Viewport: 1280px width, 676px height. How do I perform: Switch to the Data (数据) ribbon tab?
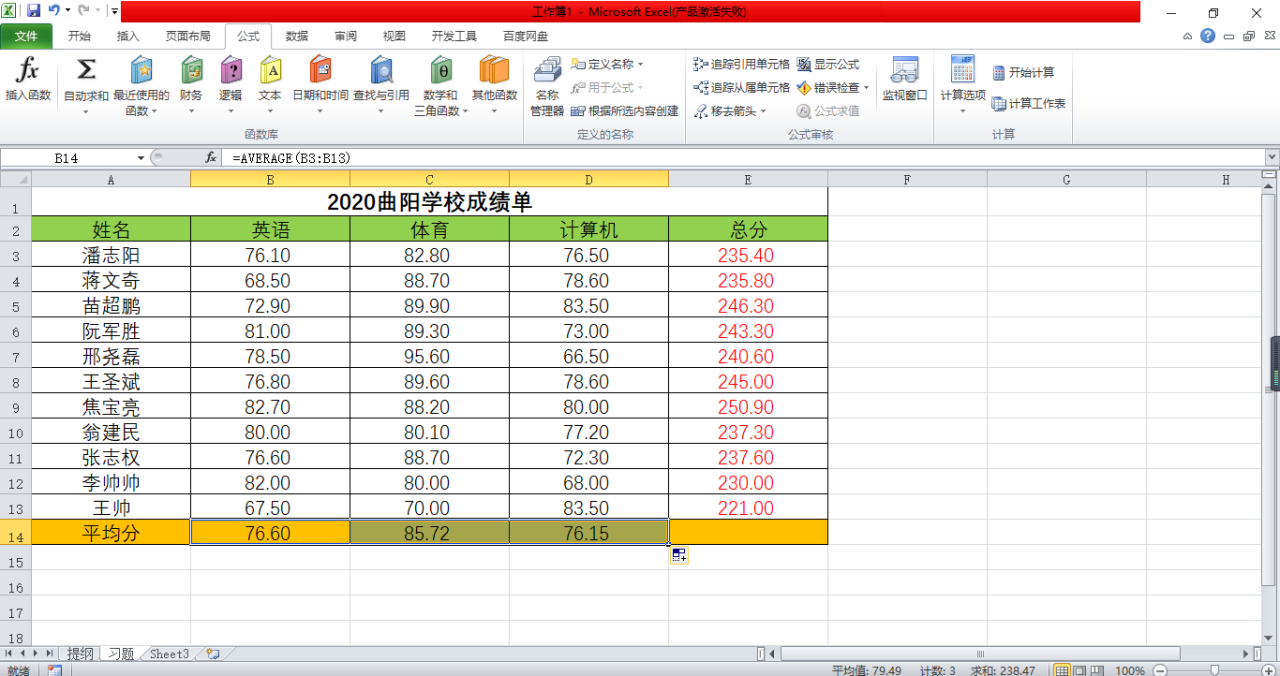tap(297, 36)
